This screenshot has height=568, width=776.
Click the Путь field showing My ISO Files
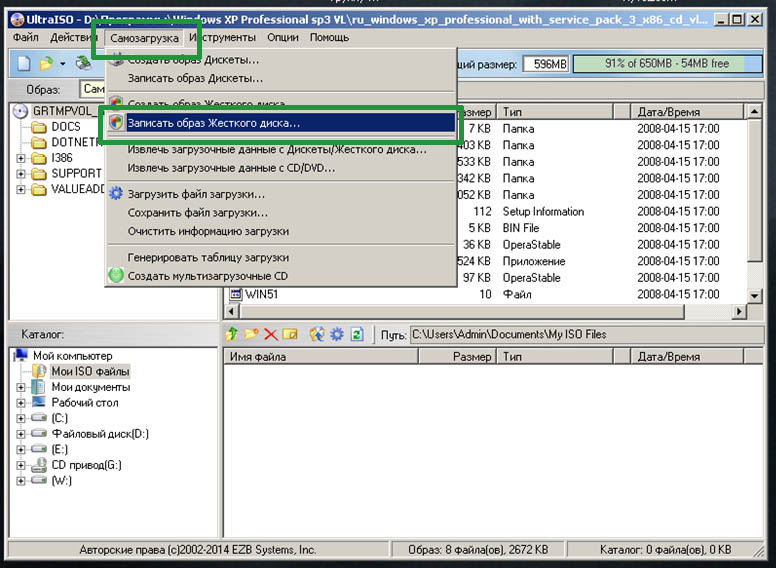pos(585,335)
